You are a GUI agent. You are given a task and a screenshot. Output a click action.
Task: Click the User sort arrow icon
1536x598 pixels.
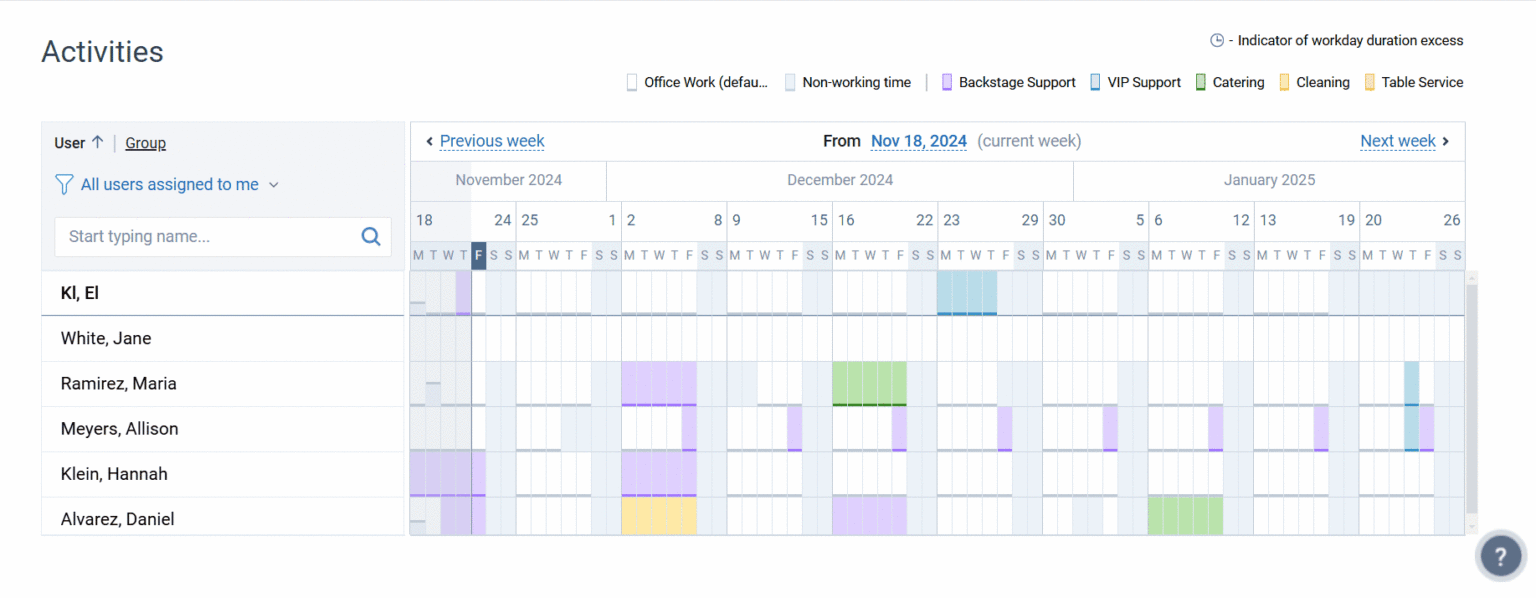[97, 142]
